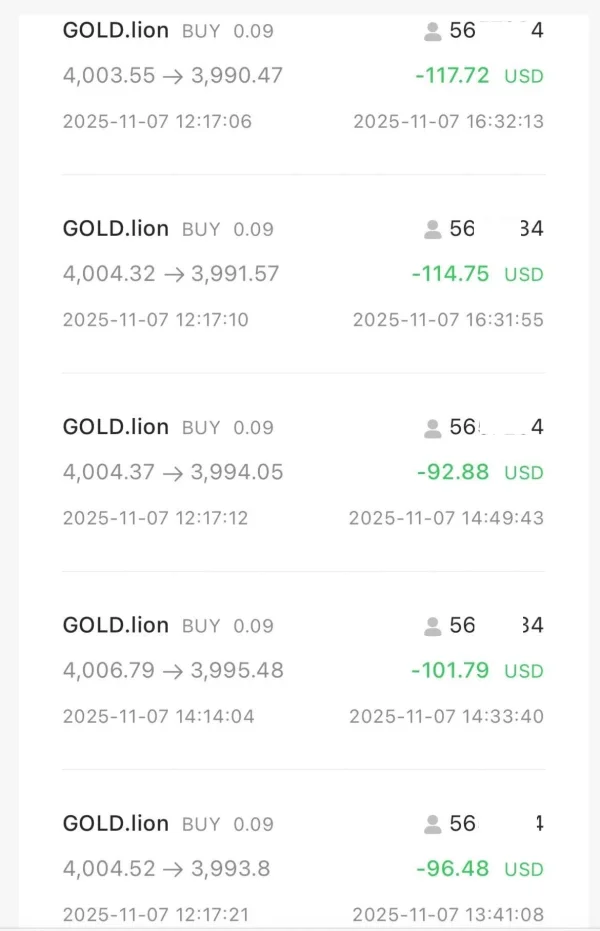Screen dimensions: 600x931
Task: Click the -92.88 USD loss amount
Action: click(454, 472)
